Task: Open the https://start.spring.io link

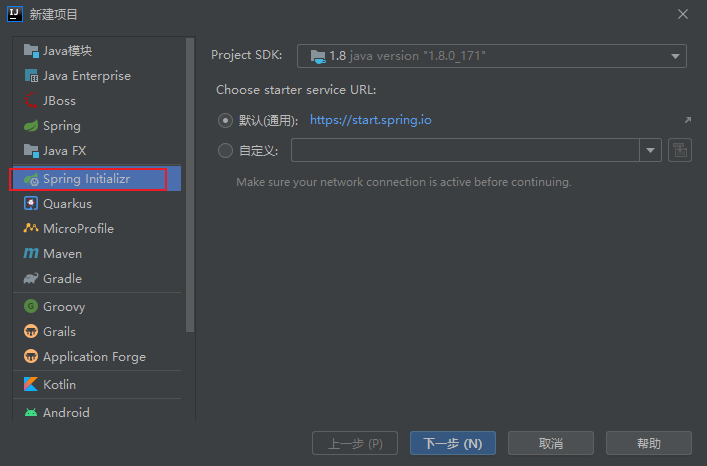Action: pyautogui.click(x=371, y=120)
